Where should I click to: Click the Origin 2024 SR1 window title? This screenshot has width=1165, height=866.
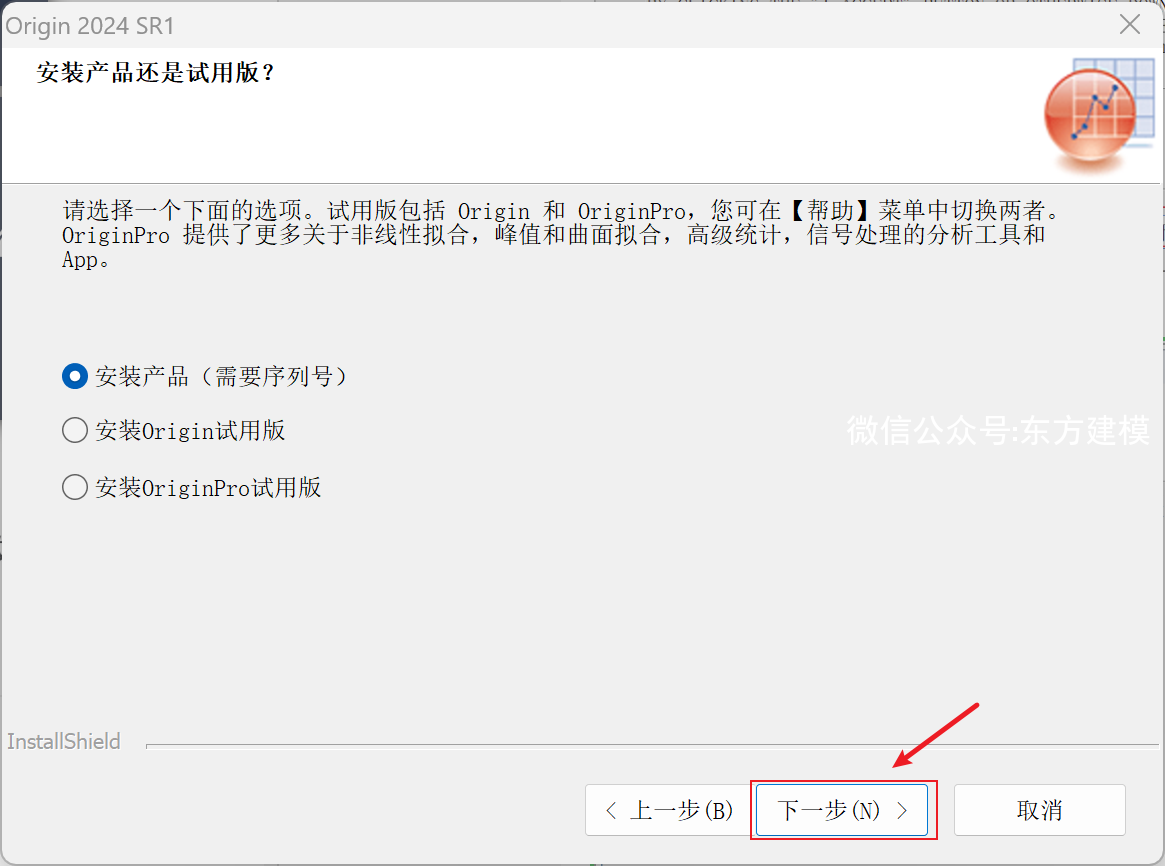(90, 26)
